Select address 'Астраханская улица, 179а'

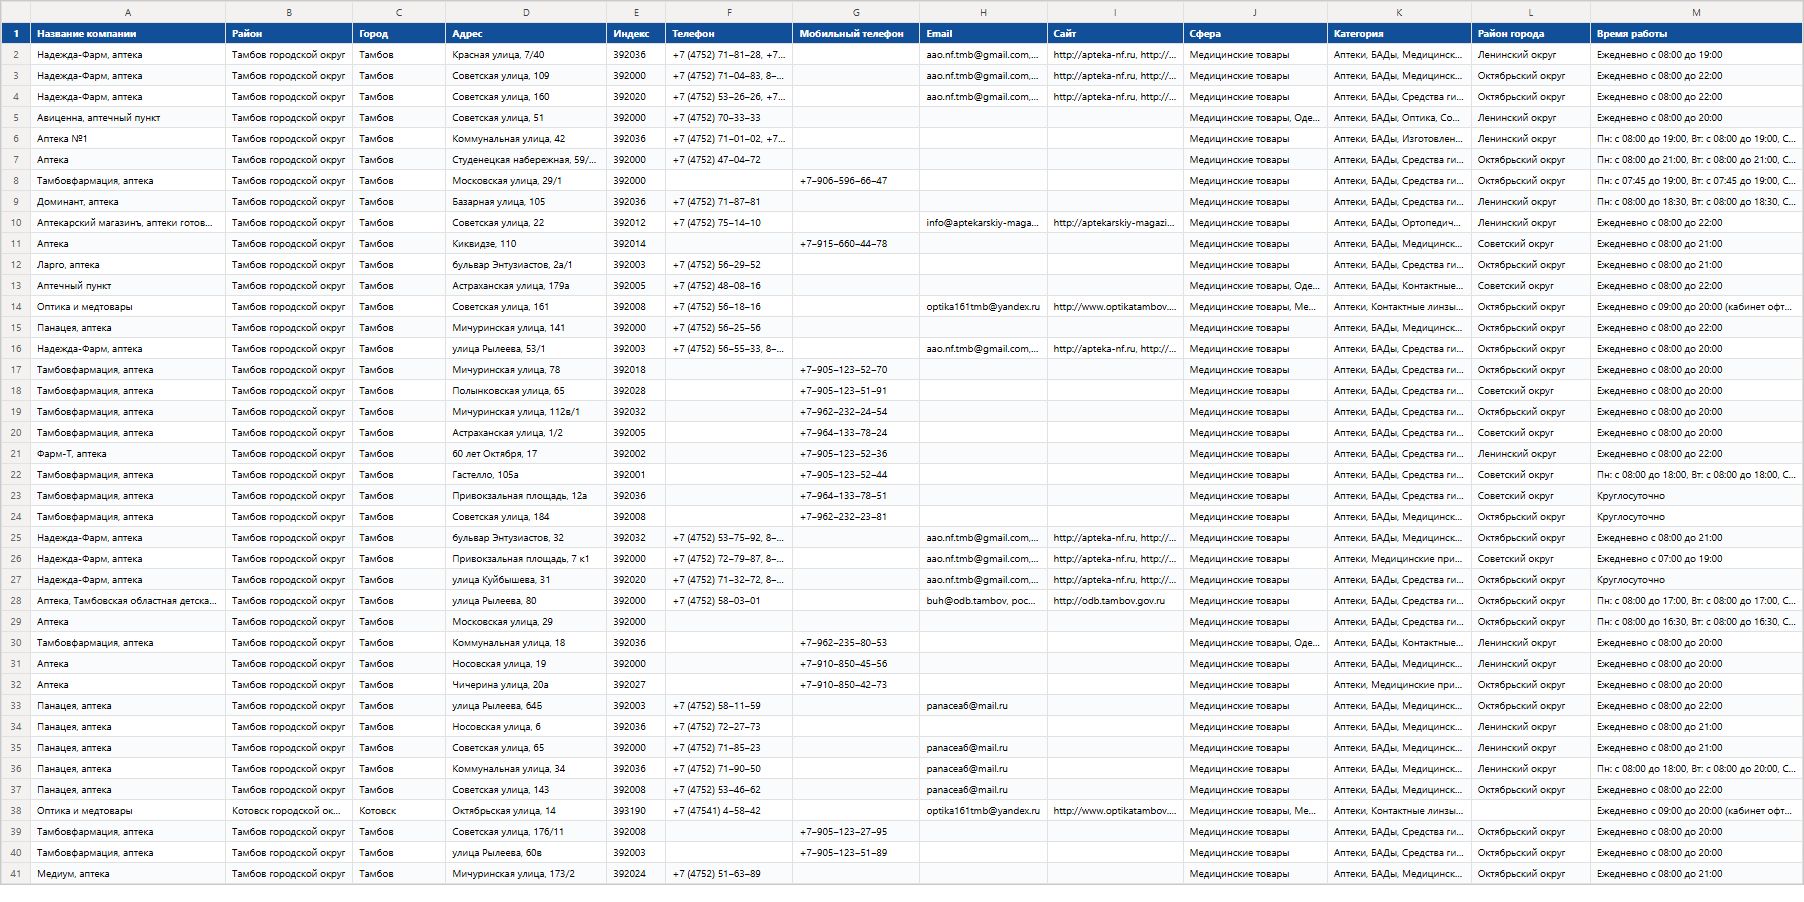[x=526, y=286]
